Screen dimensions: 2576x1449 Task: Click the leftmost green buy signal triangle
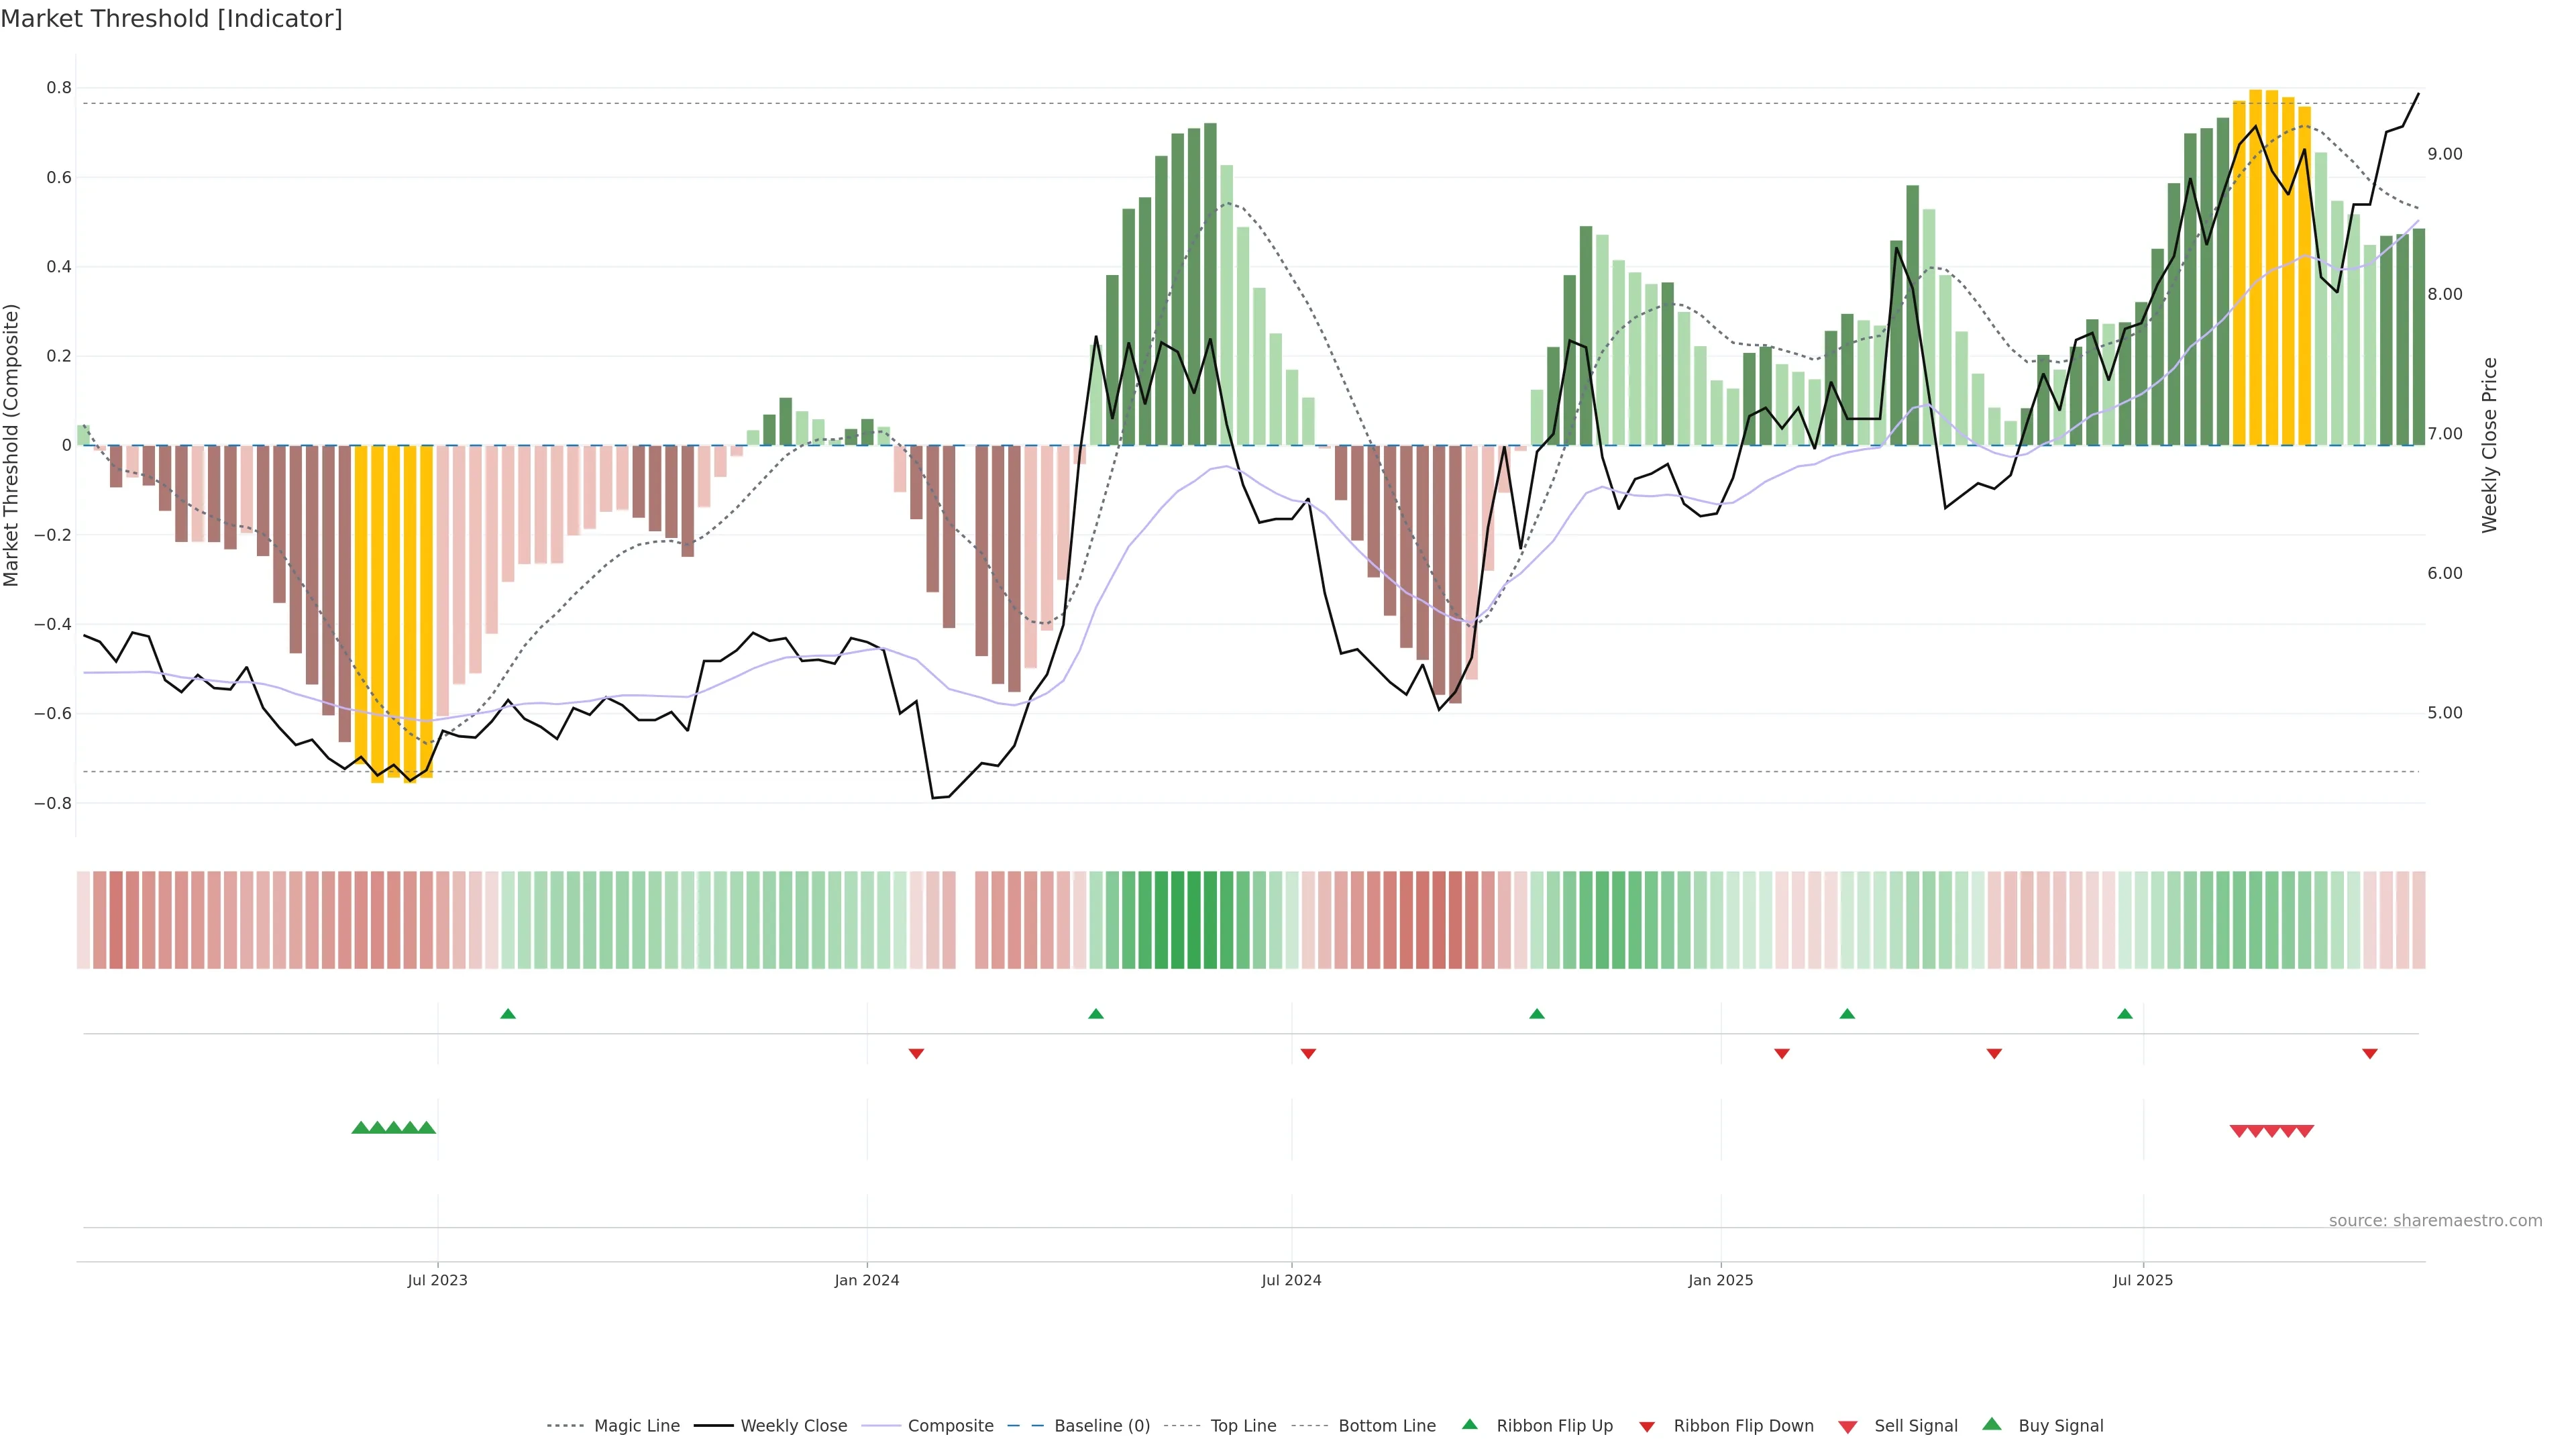(361, 1128)
